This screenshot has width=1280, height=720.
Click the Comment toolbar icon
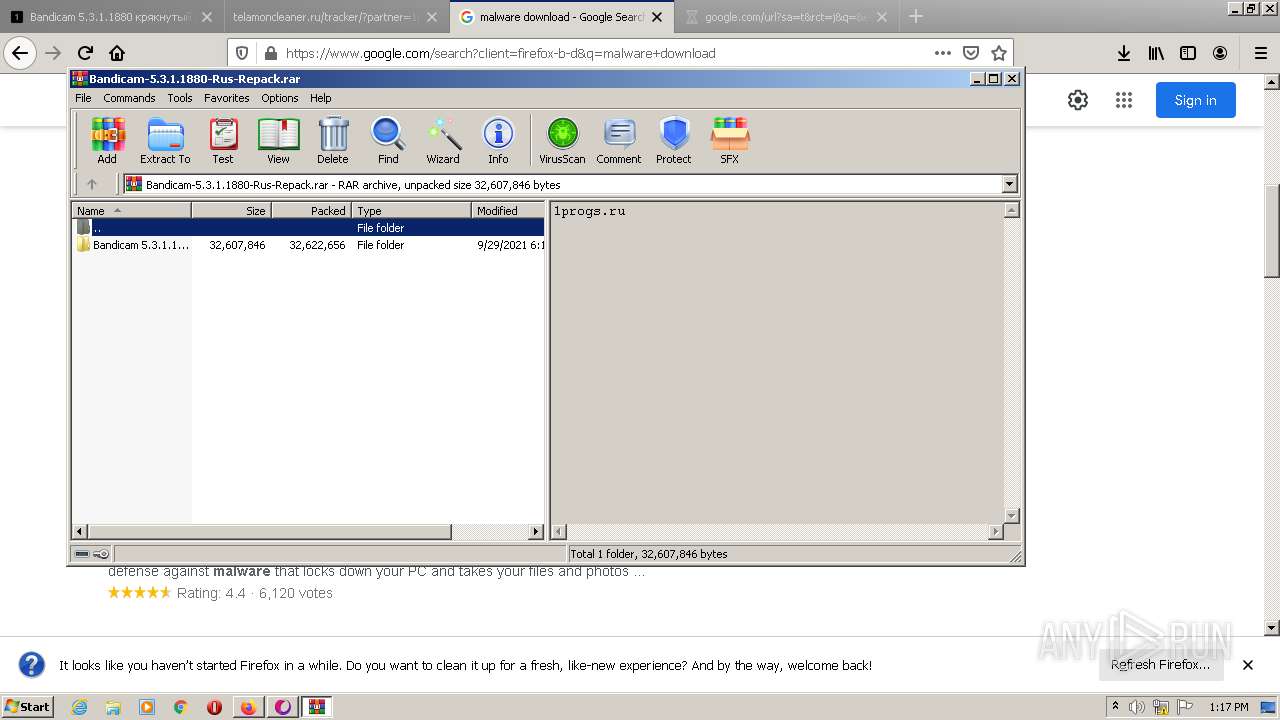pyautogui.click(x=619, y=140)
